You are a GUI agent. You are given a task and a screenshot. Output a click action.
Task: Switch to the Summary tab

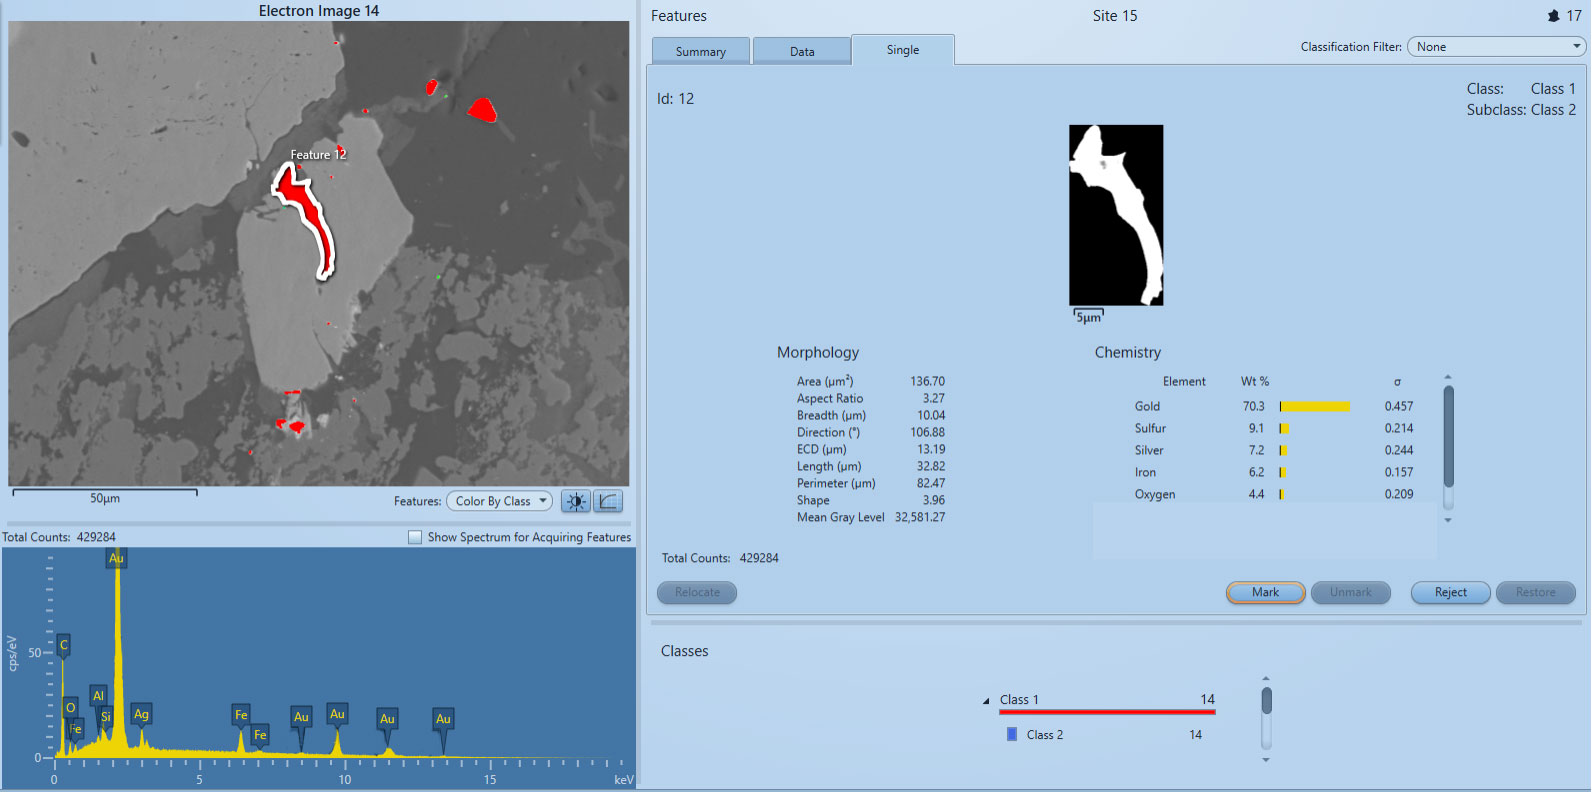(x=700, y=52)
